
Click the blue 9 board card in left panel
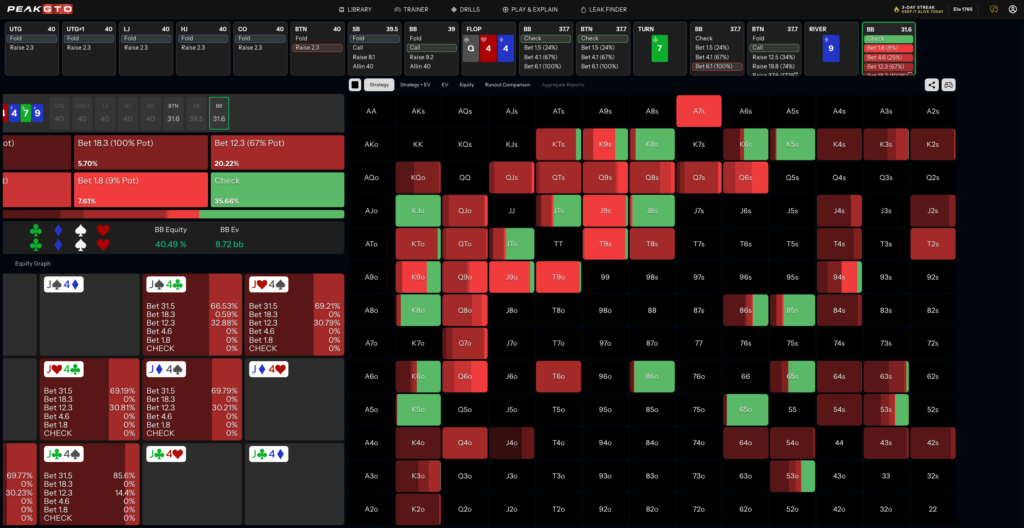38,112
